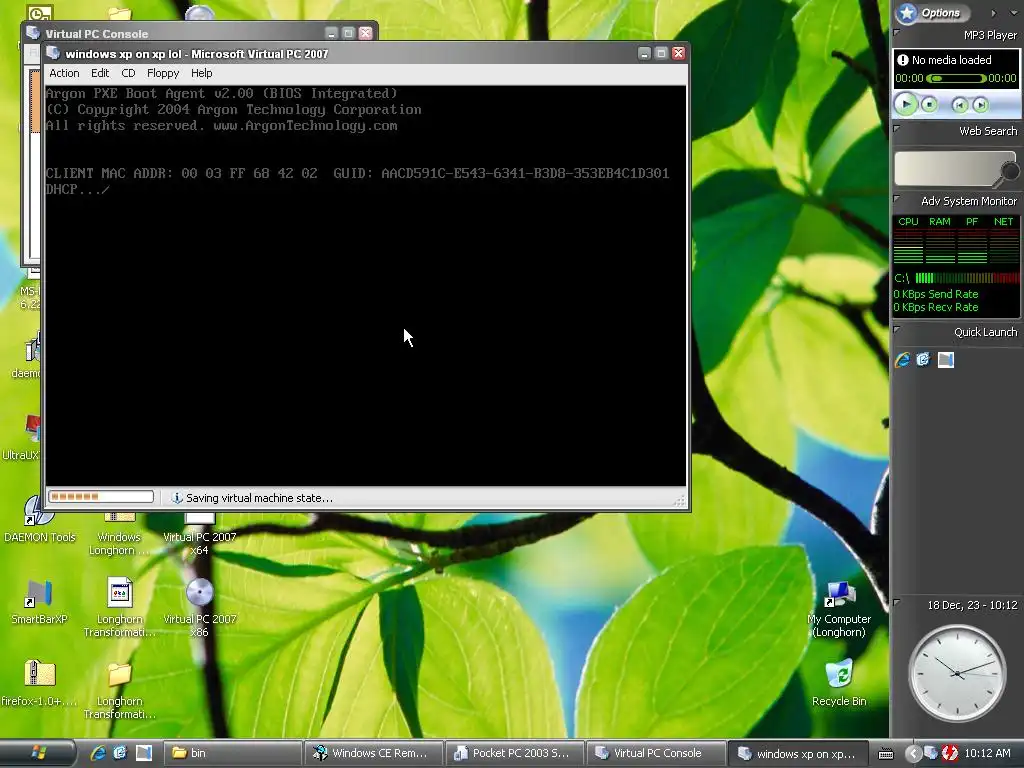
Task: Launch Internet Explorer from taskbar Quick Launch
Action: 98,753
